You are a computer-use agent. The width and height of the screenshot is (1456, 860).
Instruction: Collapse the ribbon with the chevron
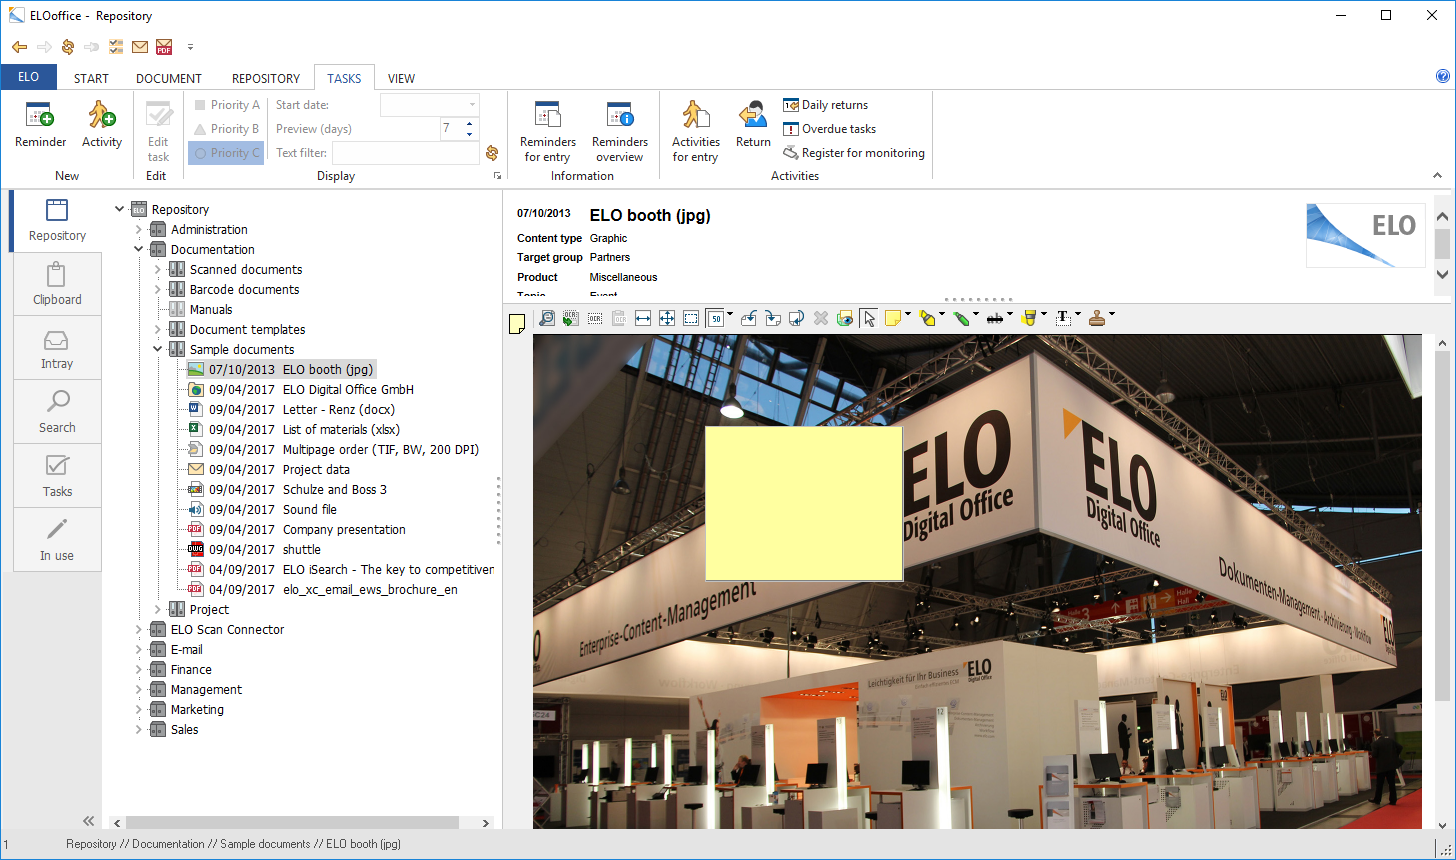pyautogui.click(x=1438, y=176)
